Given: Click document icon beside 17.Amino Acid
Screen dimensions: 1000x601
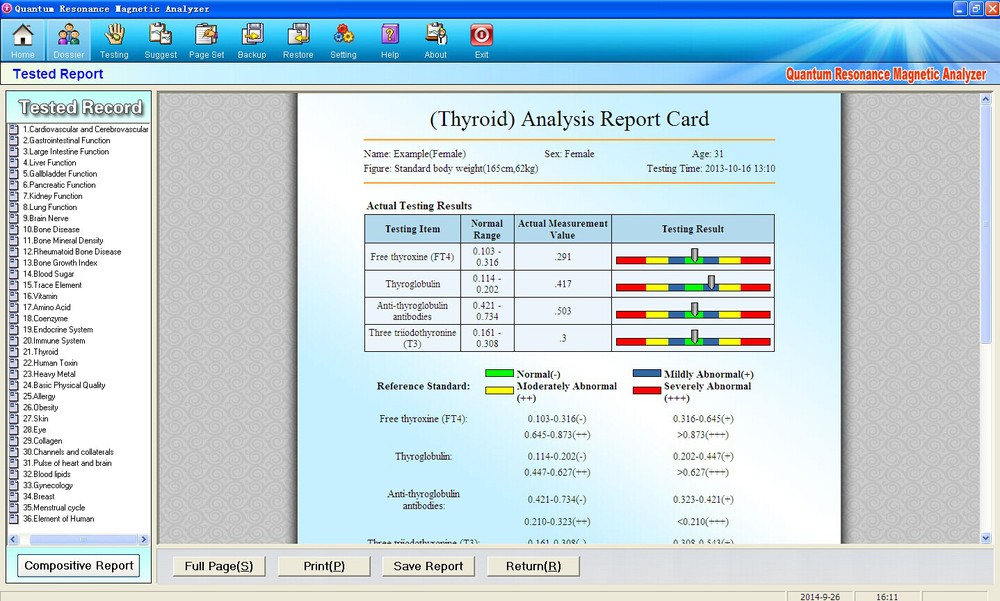Looking at the screenshot, I should coord(14,307).
